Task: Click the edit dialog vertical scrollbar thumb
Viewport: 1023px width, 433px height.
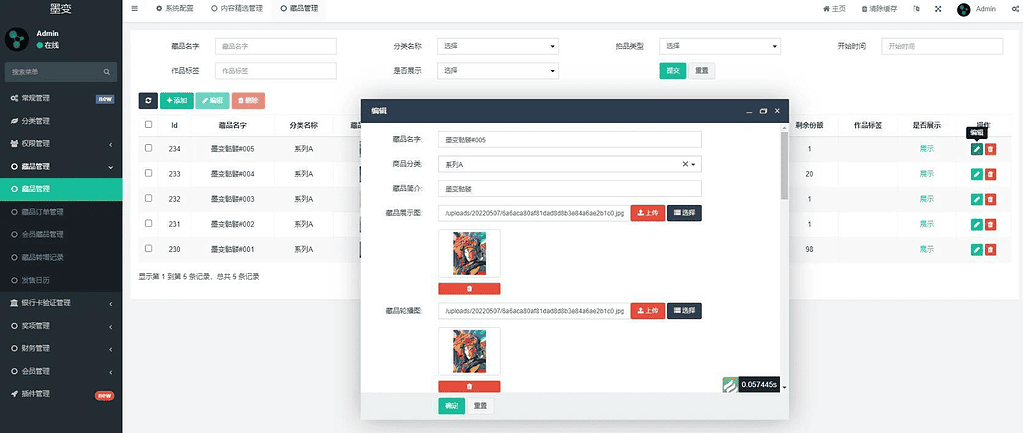Action: pyautogui.click(x=784, y=166)
